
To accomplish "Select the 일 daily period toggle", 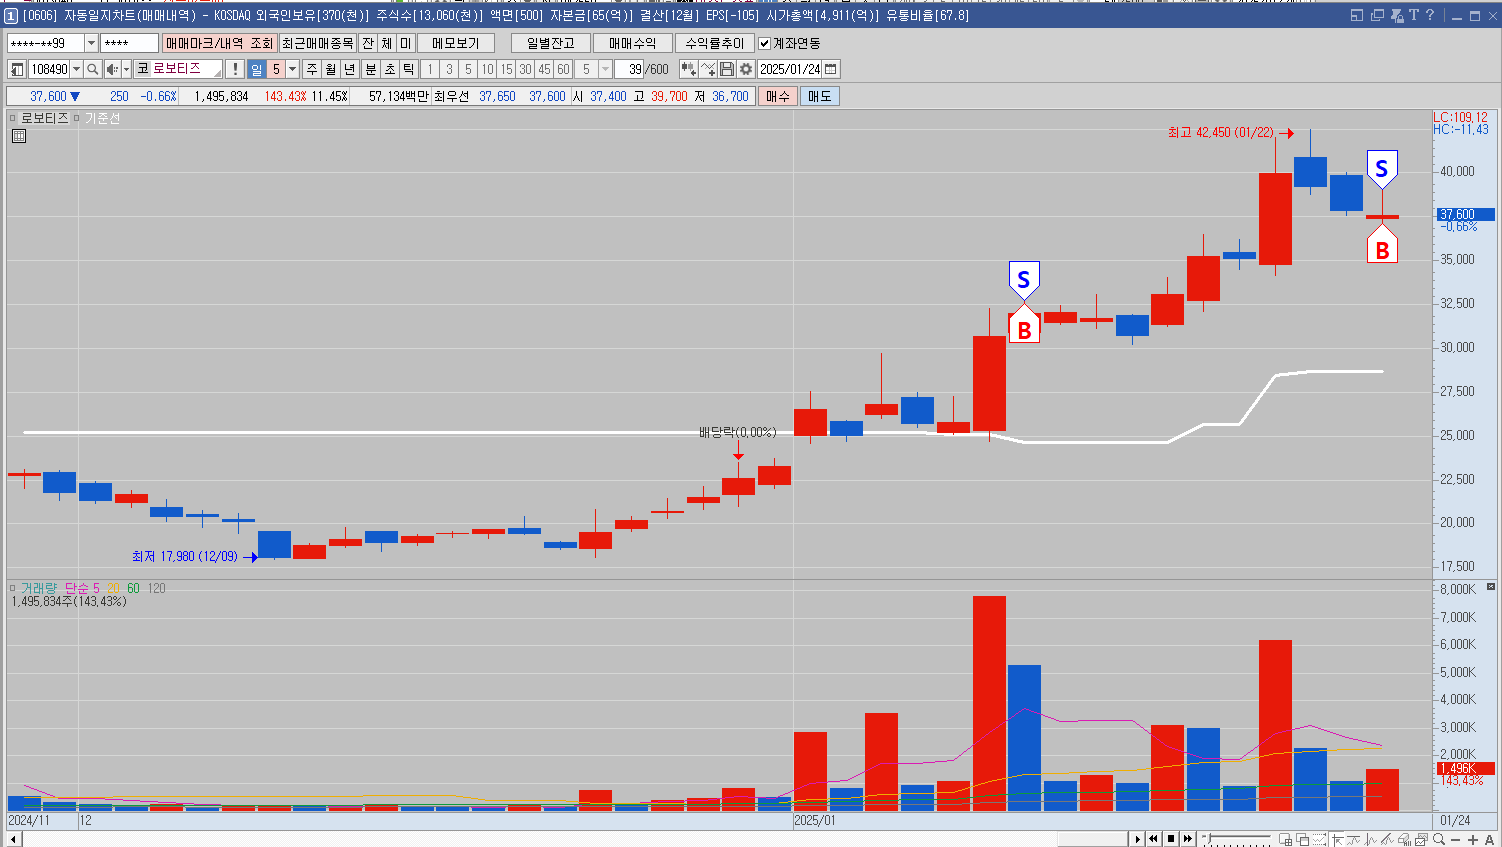I will pos(257,69).
